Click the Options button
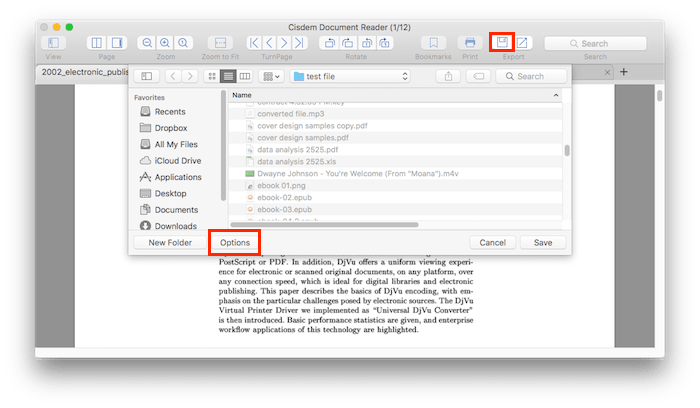Image resolution: width=700 pixels, height=408 pixels. (235, 242)
